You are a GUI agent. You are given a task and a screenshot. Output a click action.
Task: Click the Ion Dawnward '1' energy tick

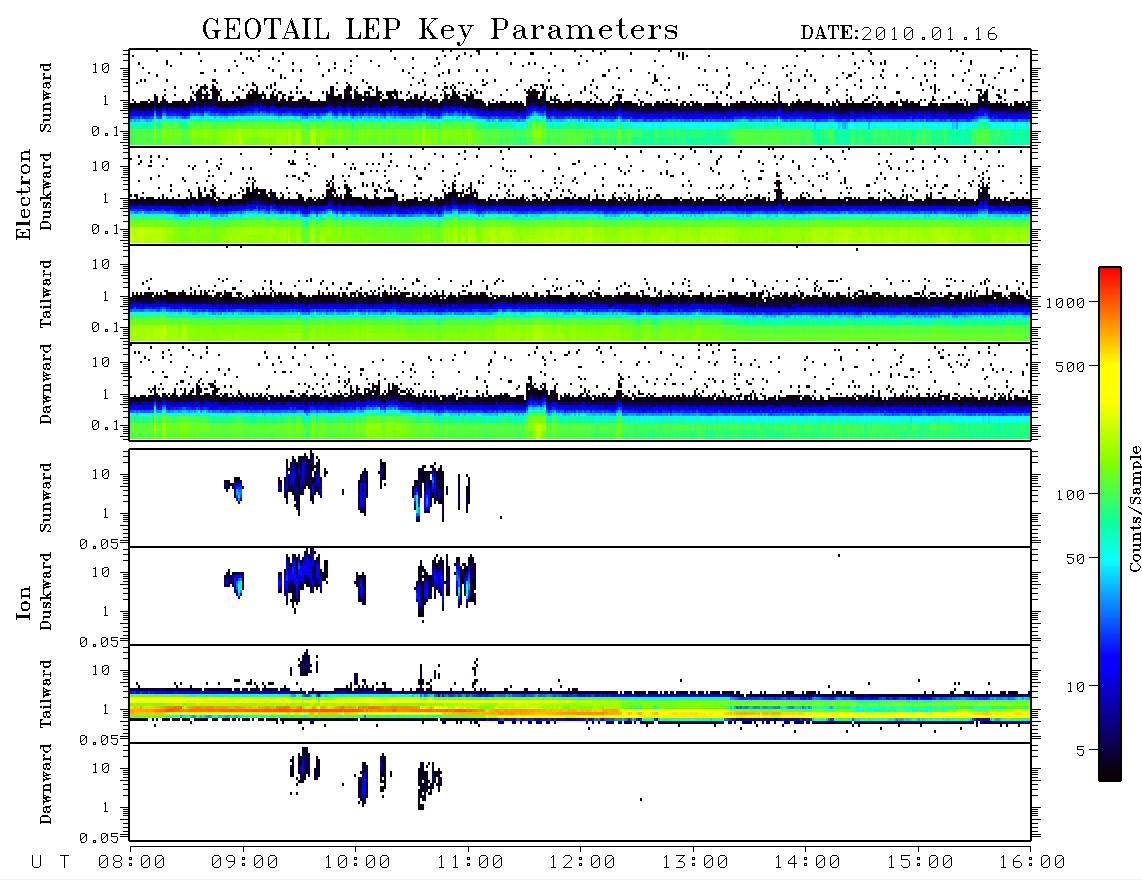106,807
